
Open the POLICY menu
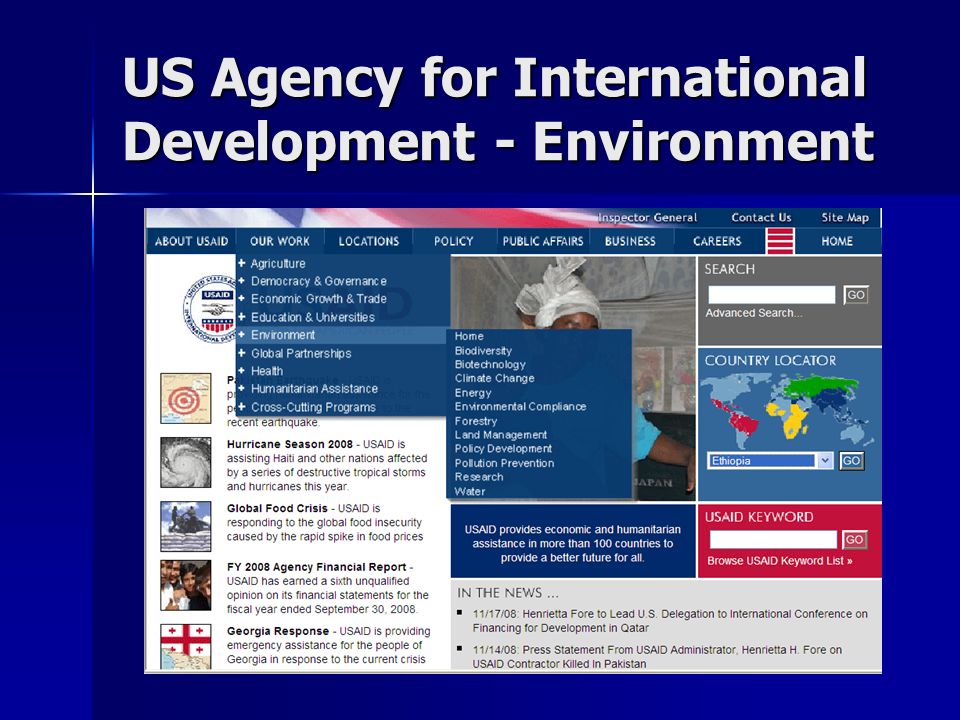point(454,241)
